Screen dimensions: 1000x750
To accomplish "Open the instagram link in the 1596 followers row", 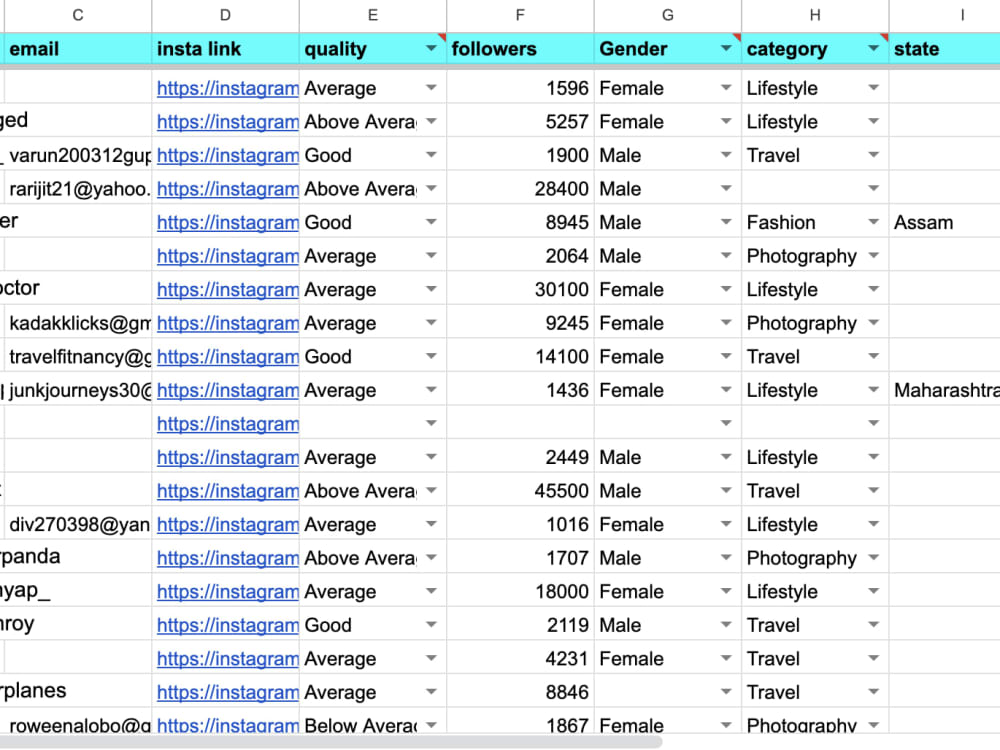I will click(228, 88).
